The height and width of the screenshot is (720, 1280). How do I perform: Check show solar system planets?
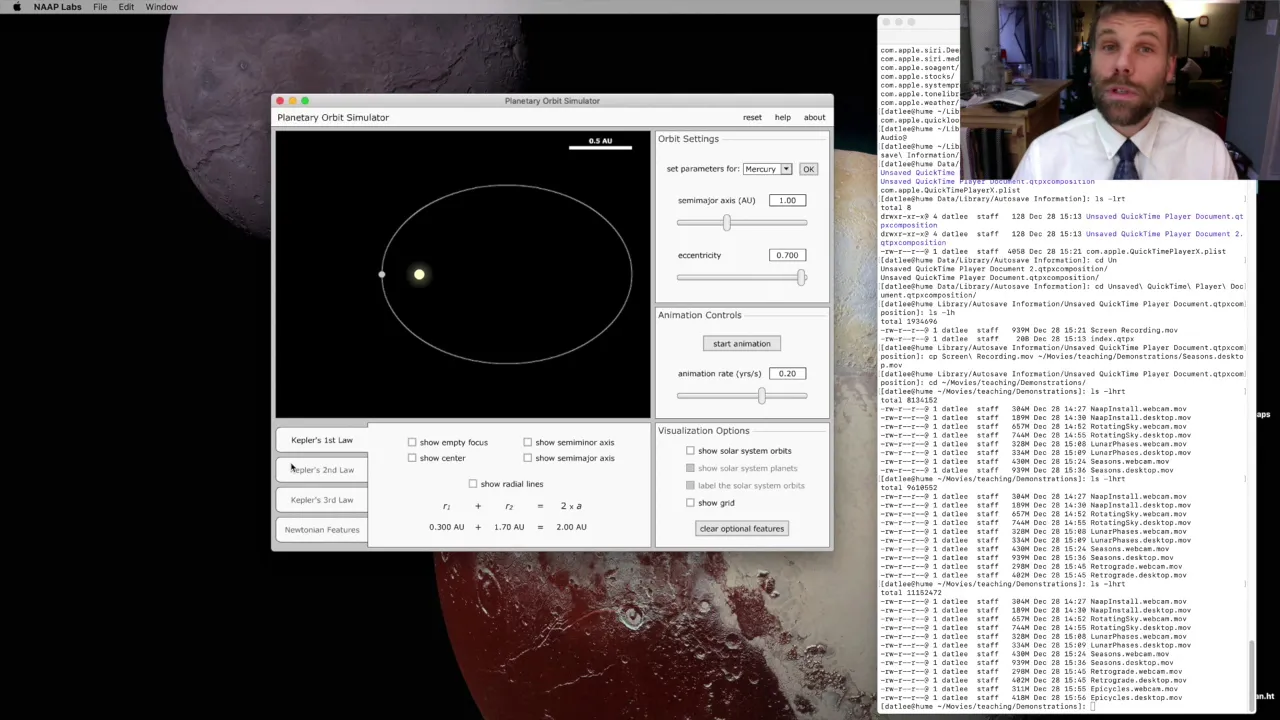690,468
